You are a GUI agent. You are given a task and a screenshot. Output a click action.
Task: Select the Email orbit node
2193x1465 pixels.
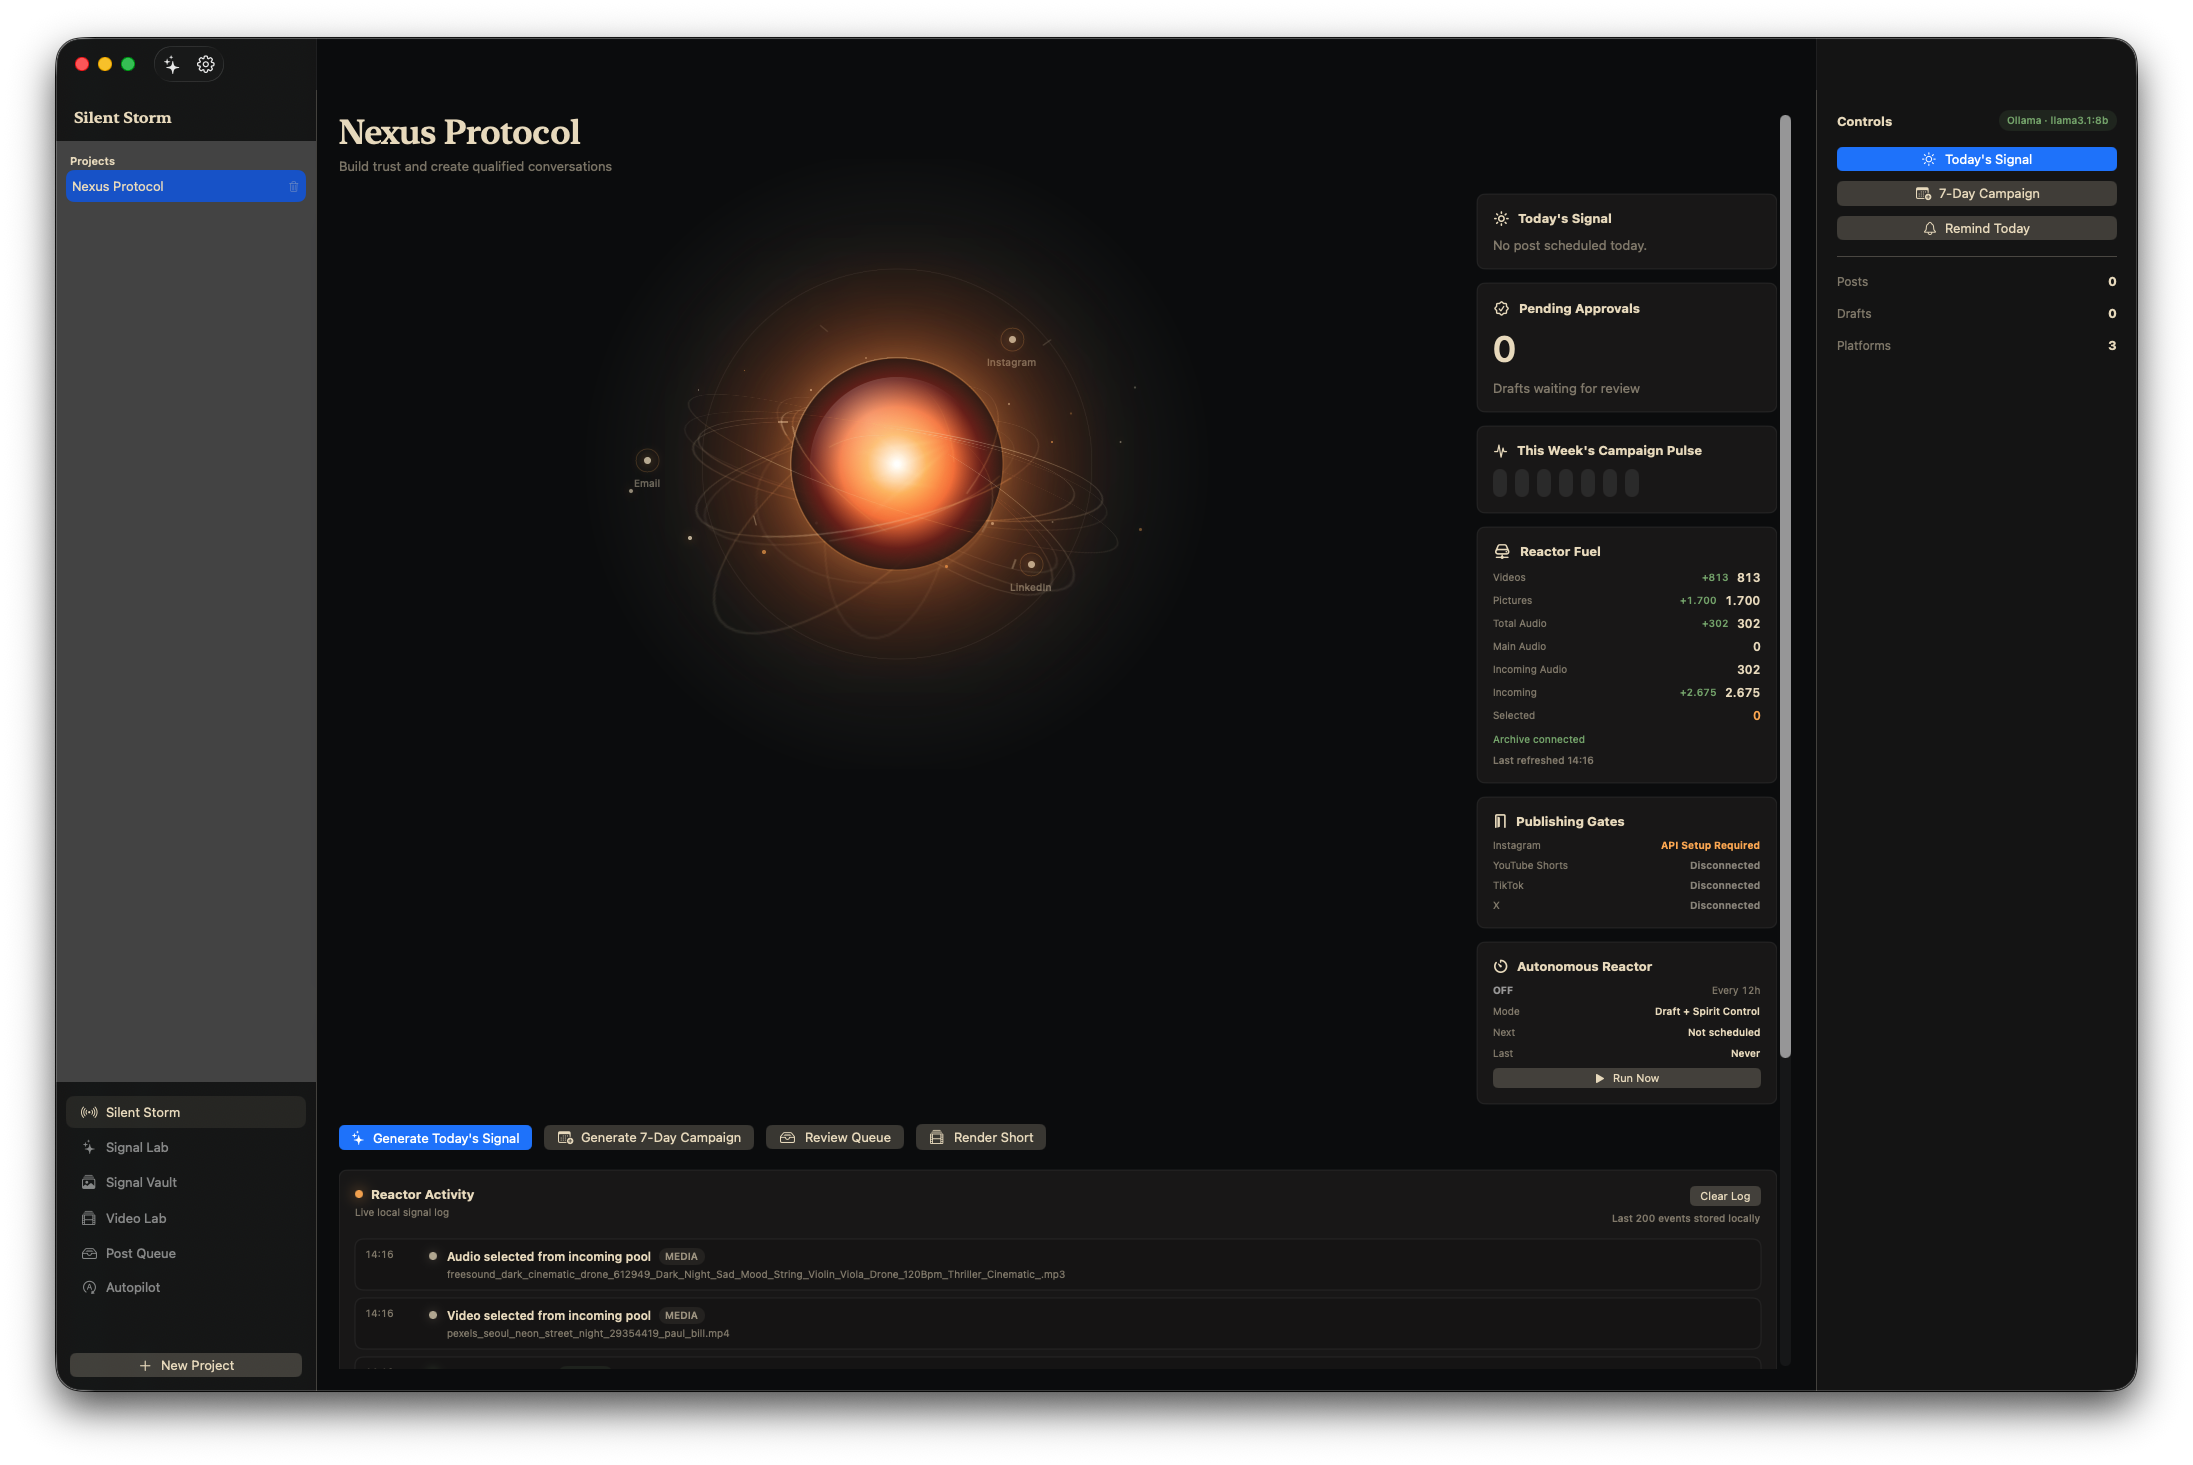(647, 461)
